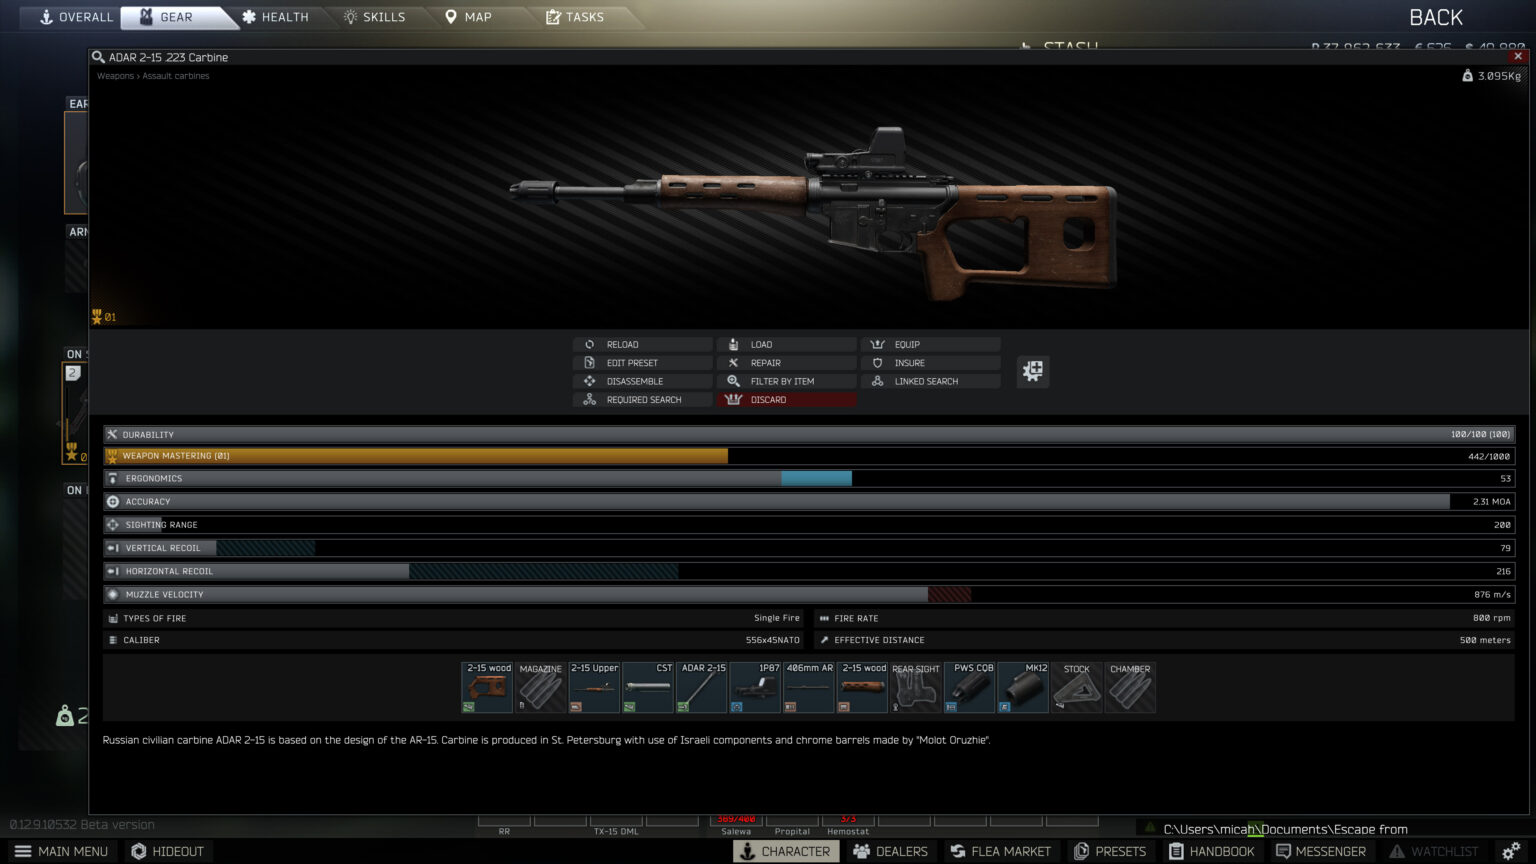Choose Insure action

[x=931, y=363]
